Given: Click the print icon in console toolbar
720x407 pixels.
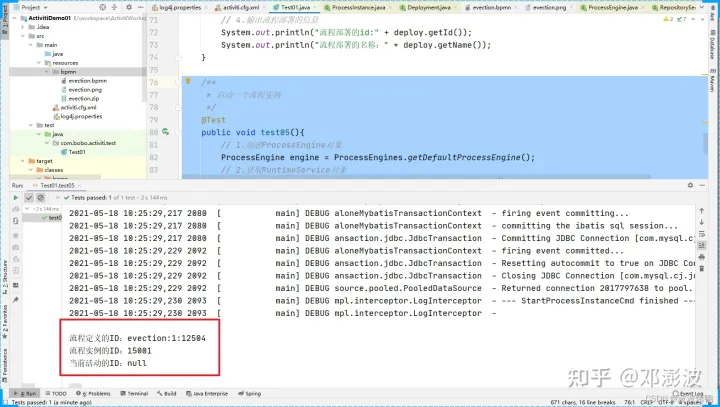Looking at the screenshot, I should tap(702, 257).
